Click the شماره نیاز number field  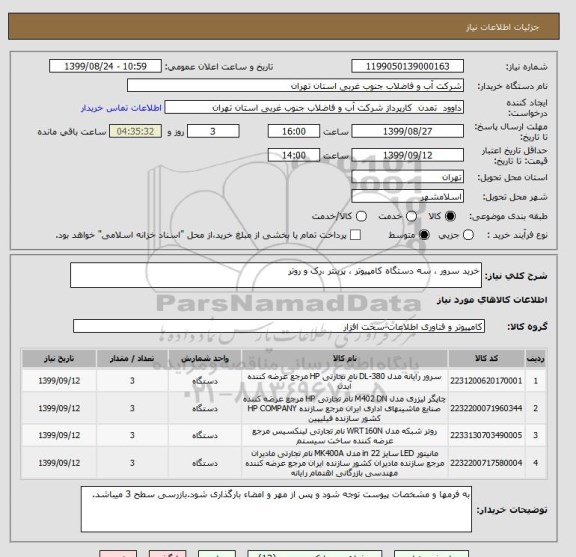click(x=407, y=66)
